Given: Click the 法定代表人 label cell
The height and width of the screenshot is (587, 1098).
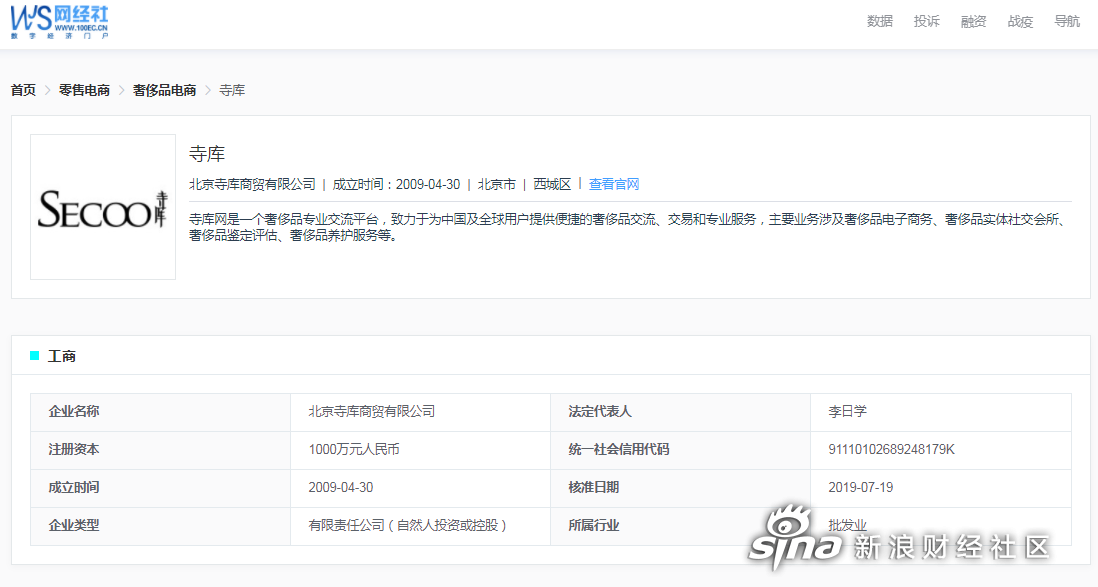Looking at the screenshot, I should coord(681,412).
